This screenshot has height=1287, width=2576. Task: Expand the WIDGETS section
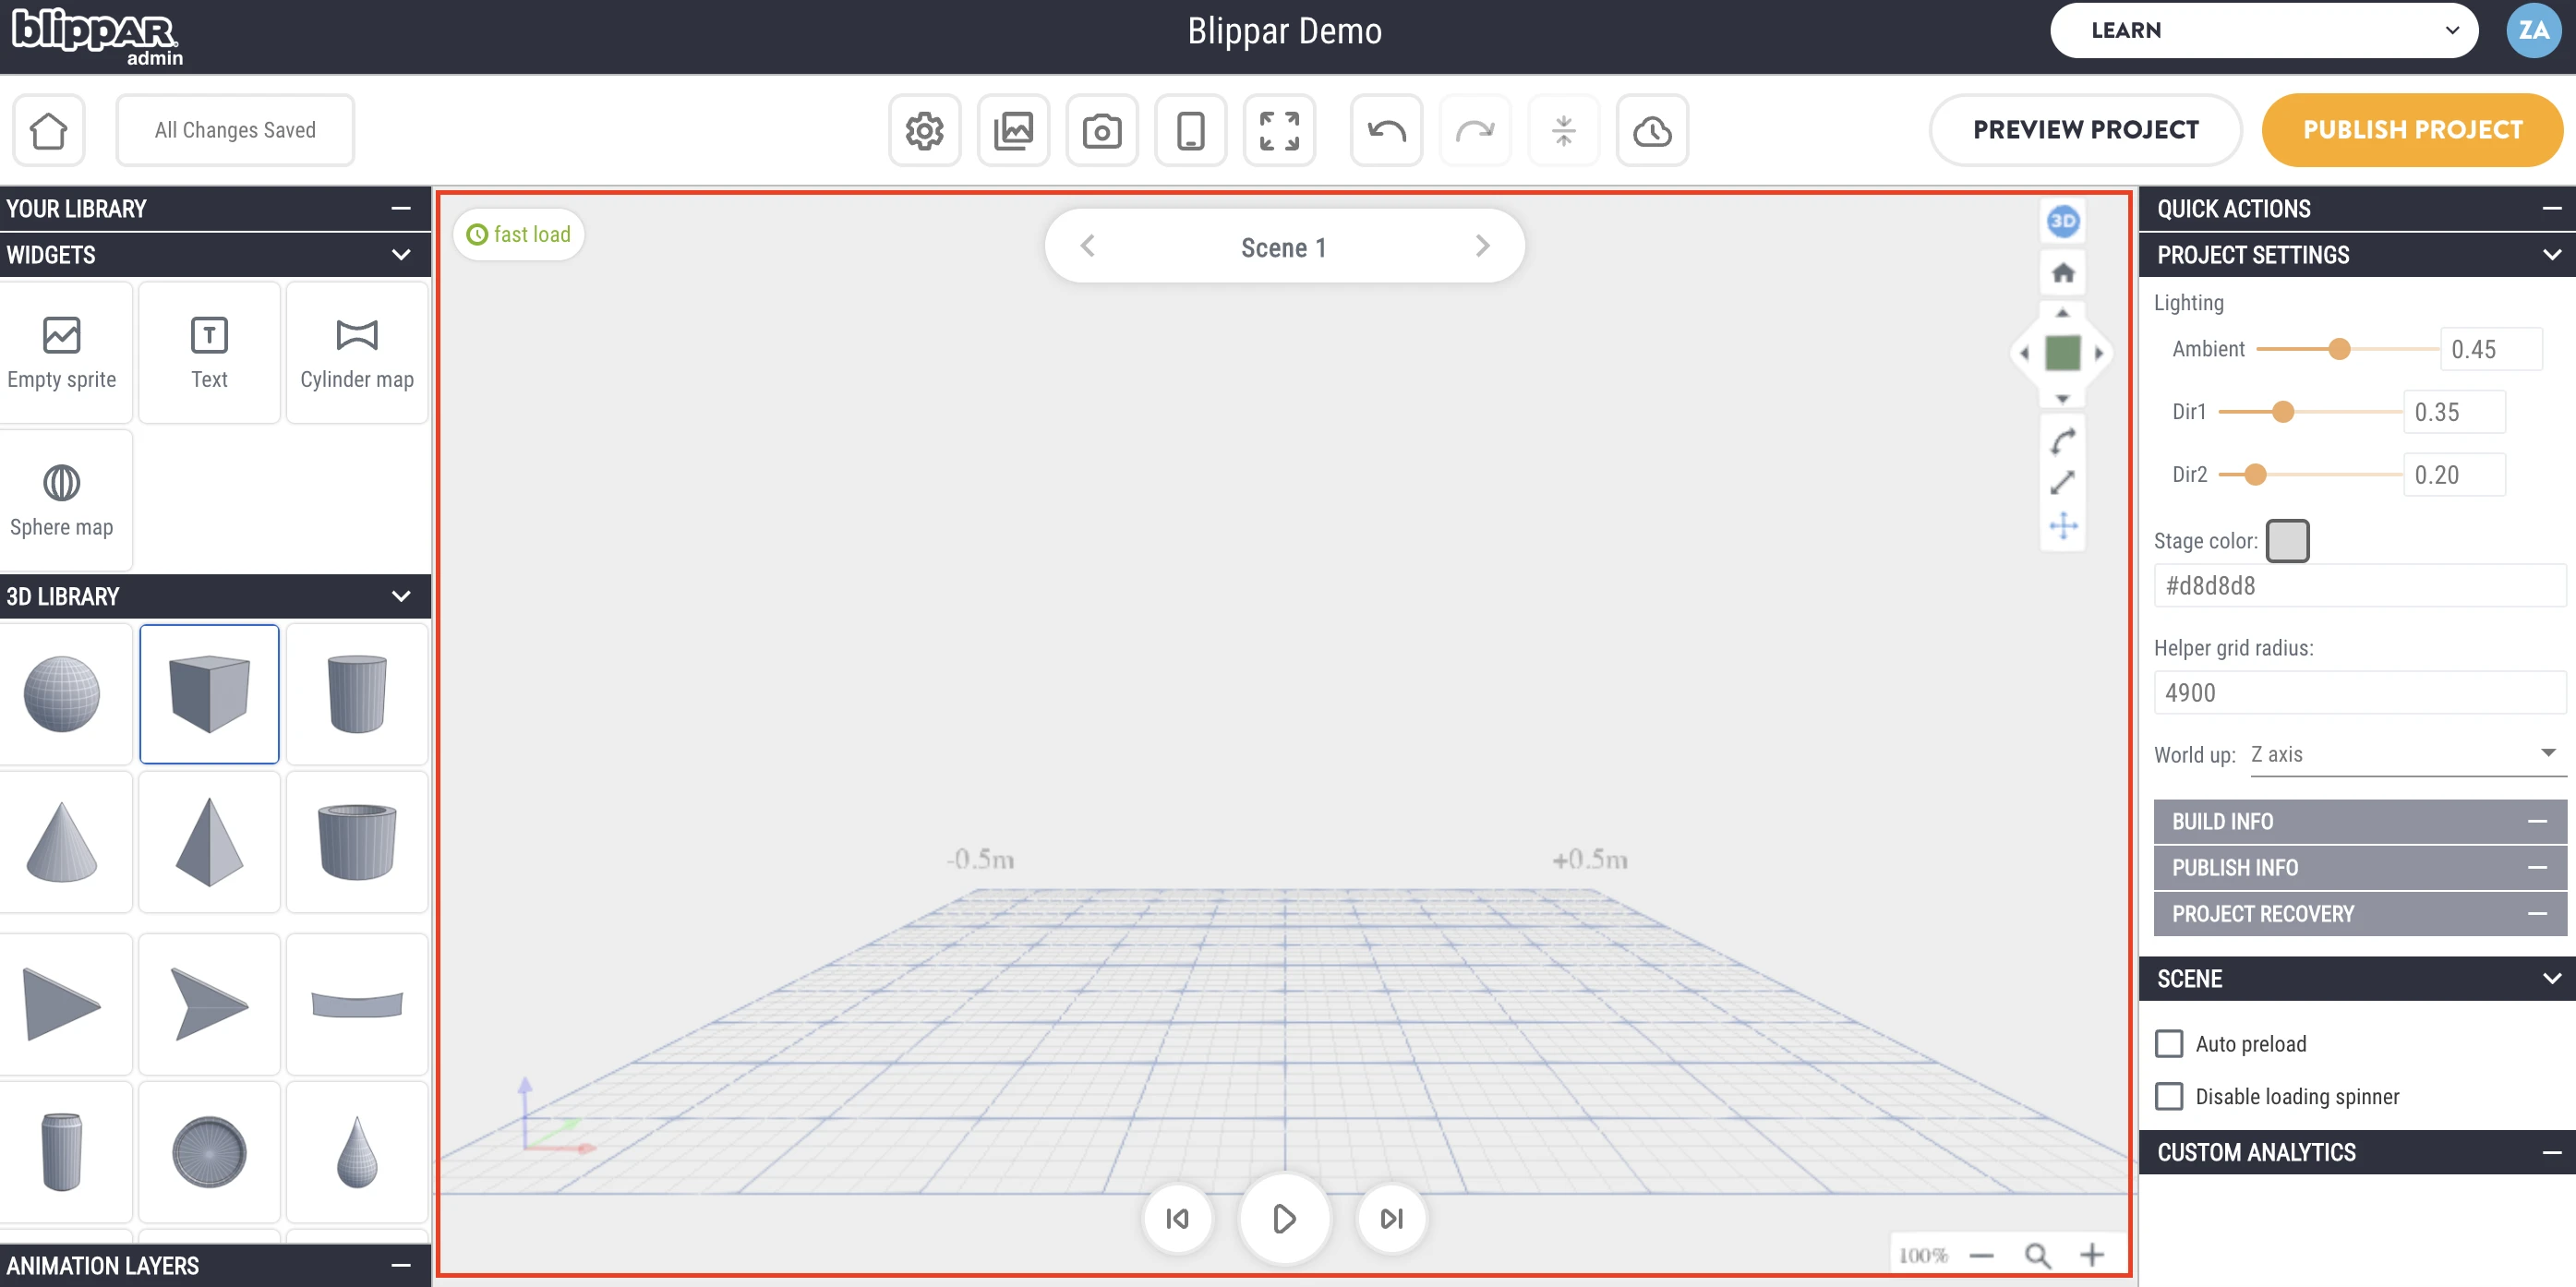(x=404, y=255)
